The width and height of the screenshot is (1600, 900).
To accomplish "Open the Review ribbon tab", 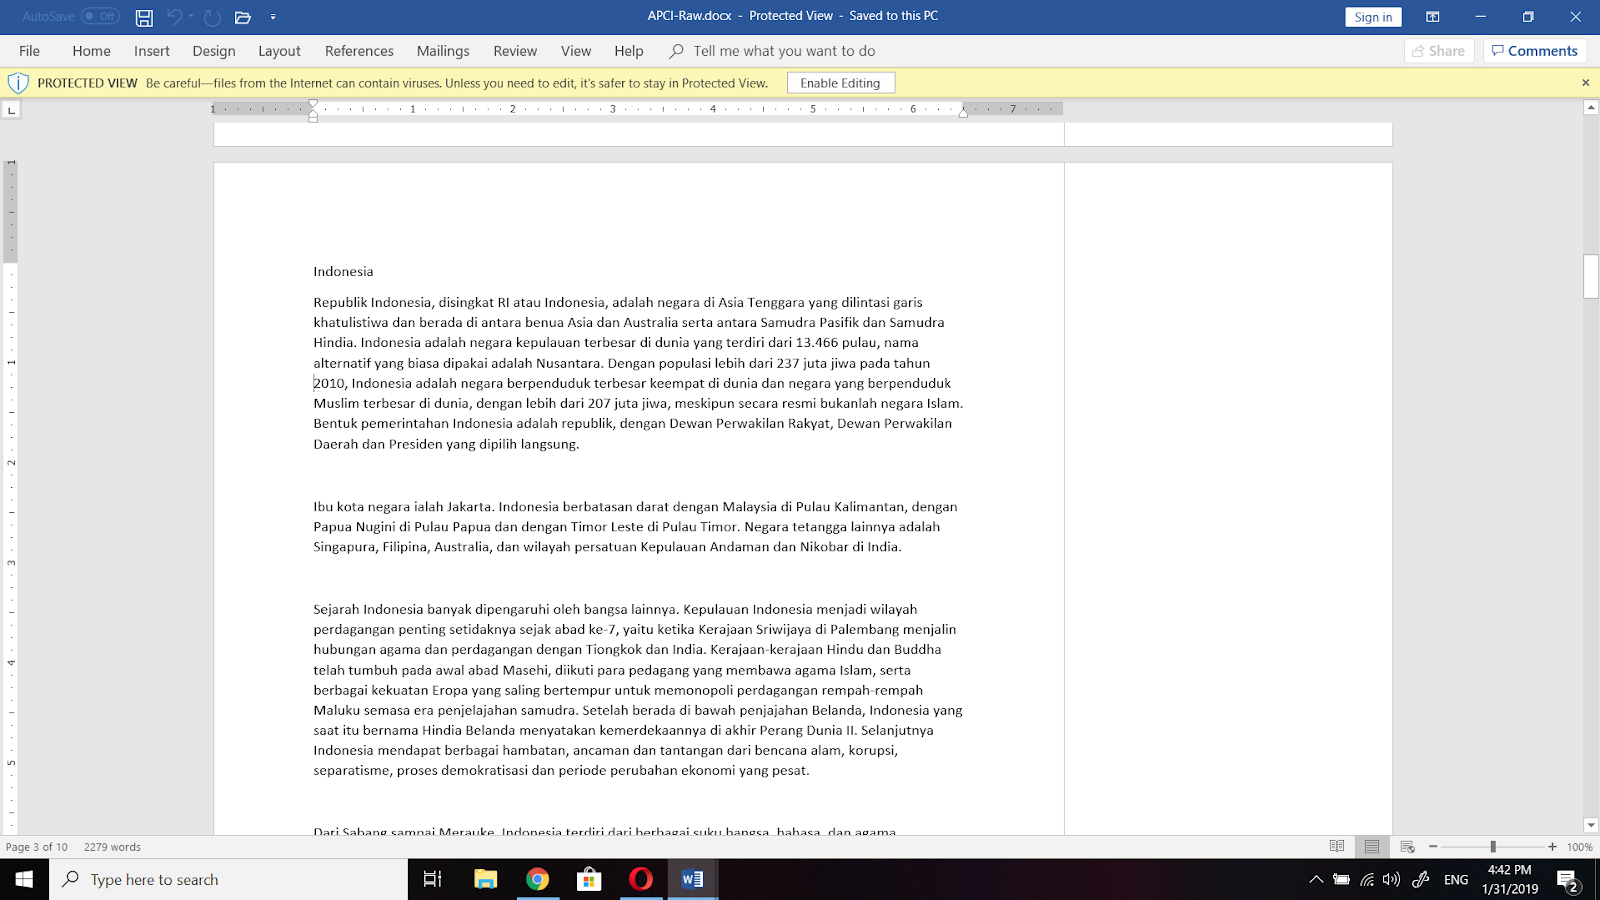I will (515, 50).
